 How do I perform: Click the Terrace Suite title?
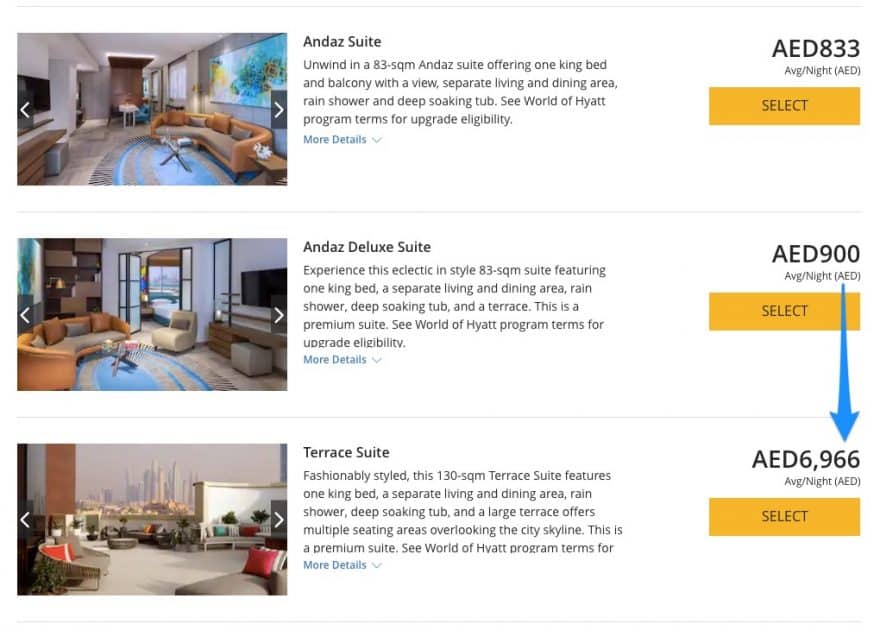[346, 452]
